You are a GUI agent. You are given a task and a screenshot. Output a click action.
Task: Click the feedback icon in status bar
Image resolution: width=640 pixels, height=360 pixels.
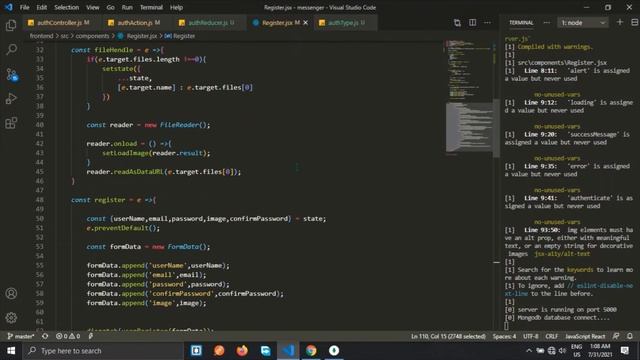[x=616, y=336]
